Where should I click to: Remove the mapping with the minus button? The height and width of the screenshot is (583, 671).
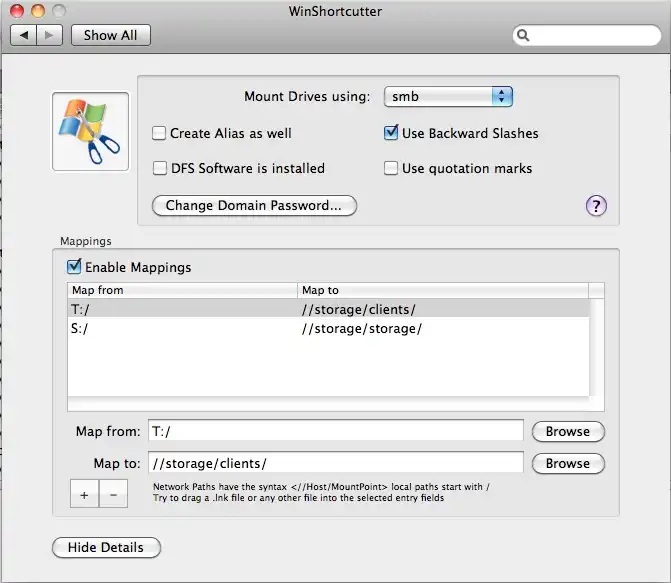(113, 494)
